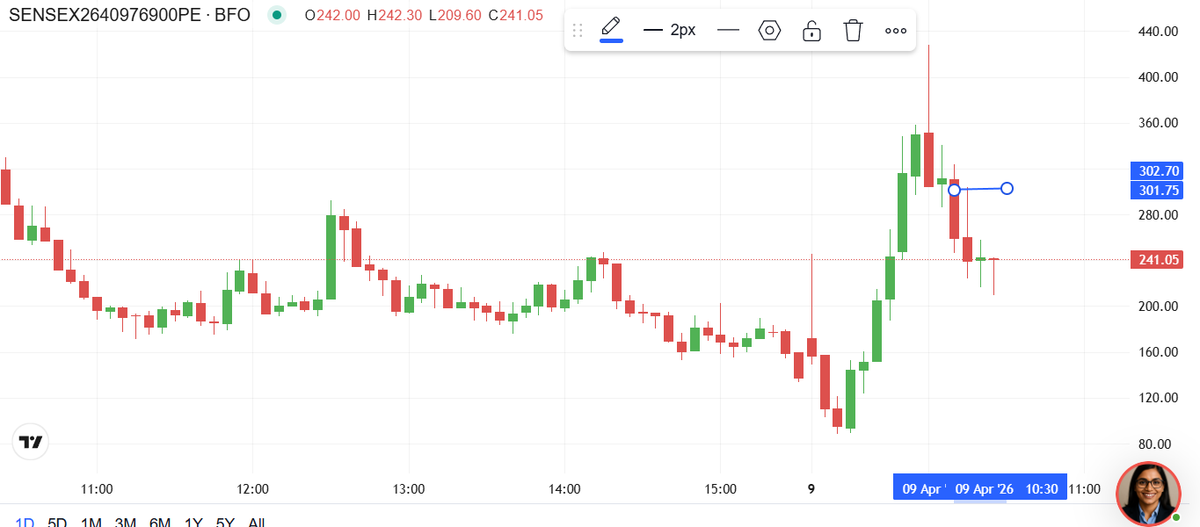Image resolution: width=1200 pixels, height=527 pixels.
Task: Click the 301.75 blue price label
Action: point(1156,190)
